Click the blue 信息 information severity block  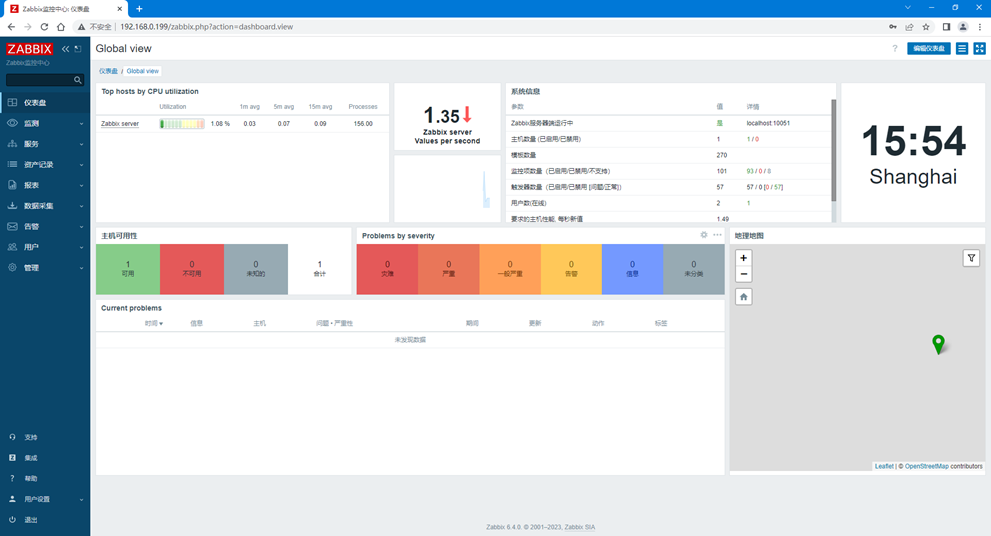click(633, 269)
